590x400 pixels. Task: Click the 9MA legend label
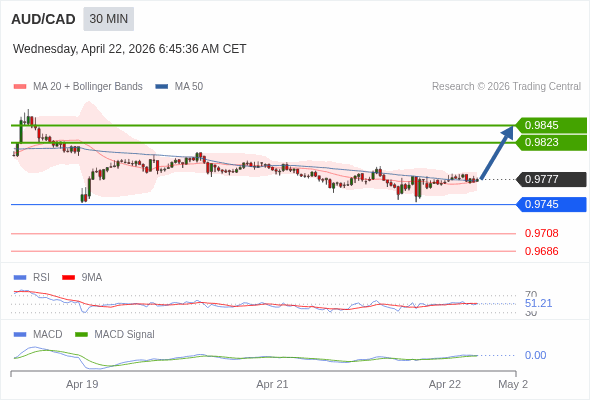pos(92,278)
